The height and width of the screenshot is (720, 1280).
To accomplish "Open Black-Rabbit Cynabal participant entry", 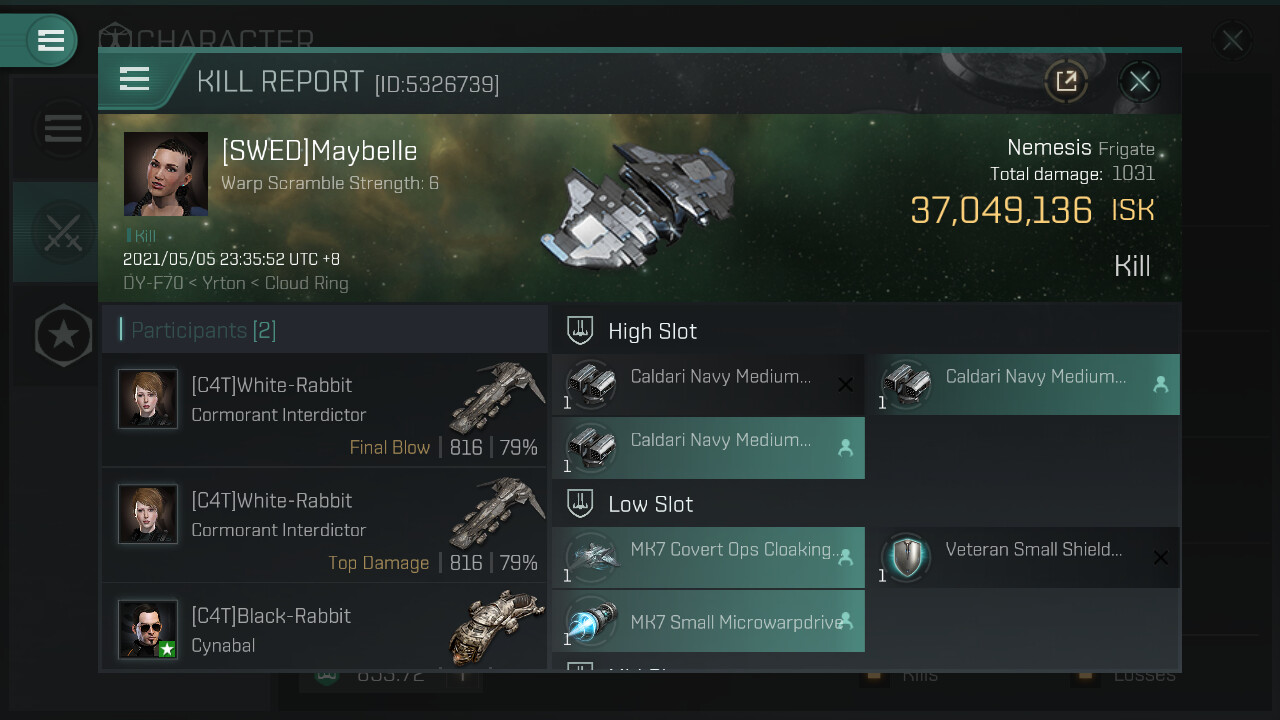I will pyautogui.click(x=325, y=628).
